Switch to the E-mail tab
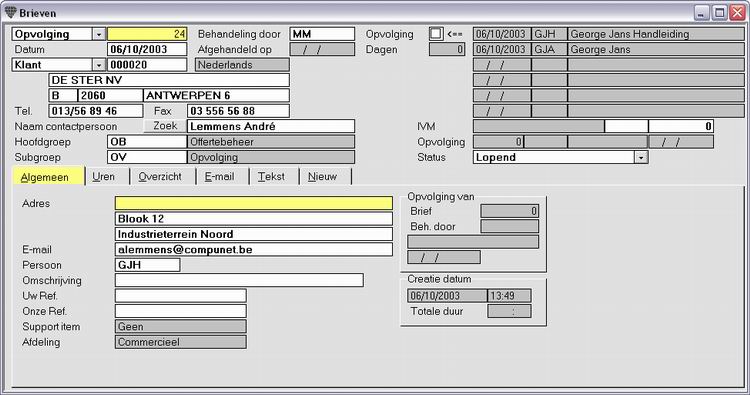 coord(222,176)
